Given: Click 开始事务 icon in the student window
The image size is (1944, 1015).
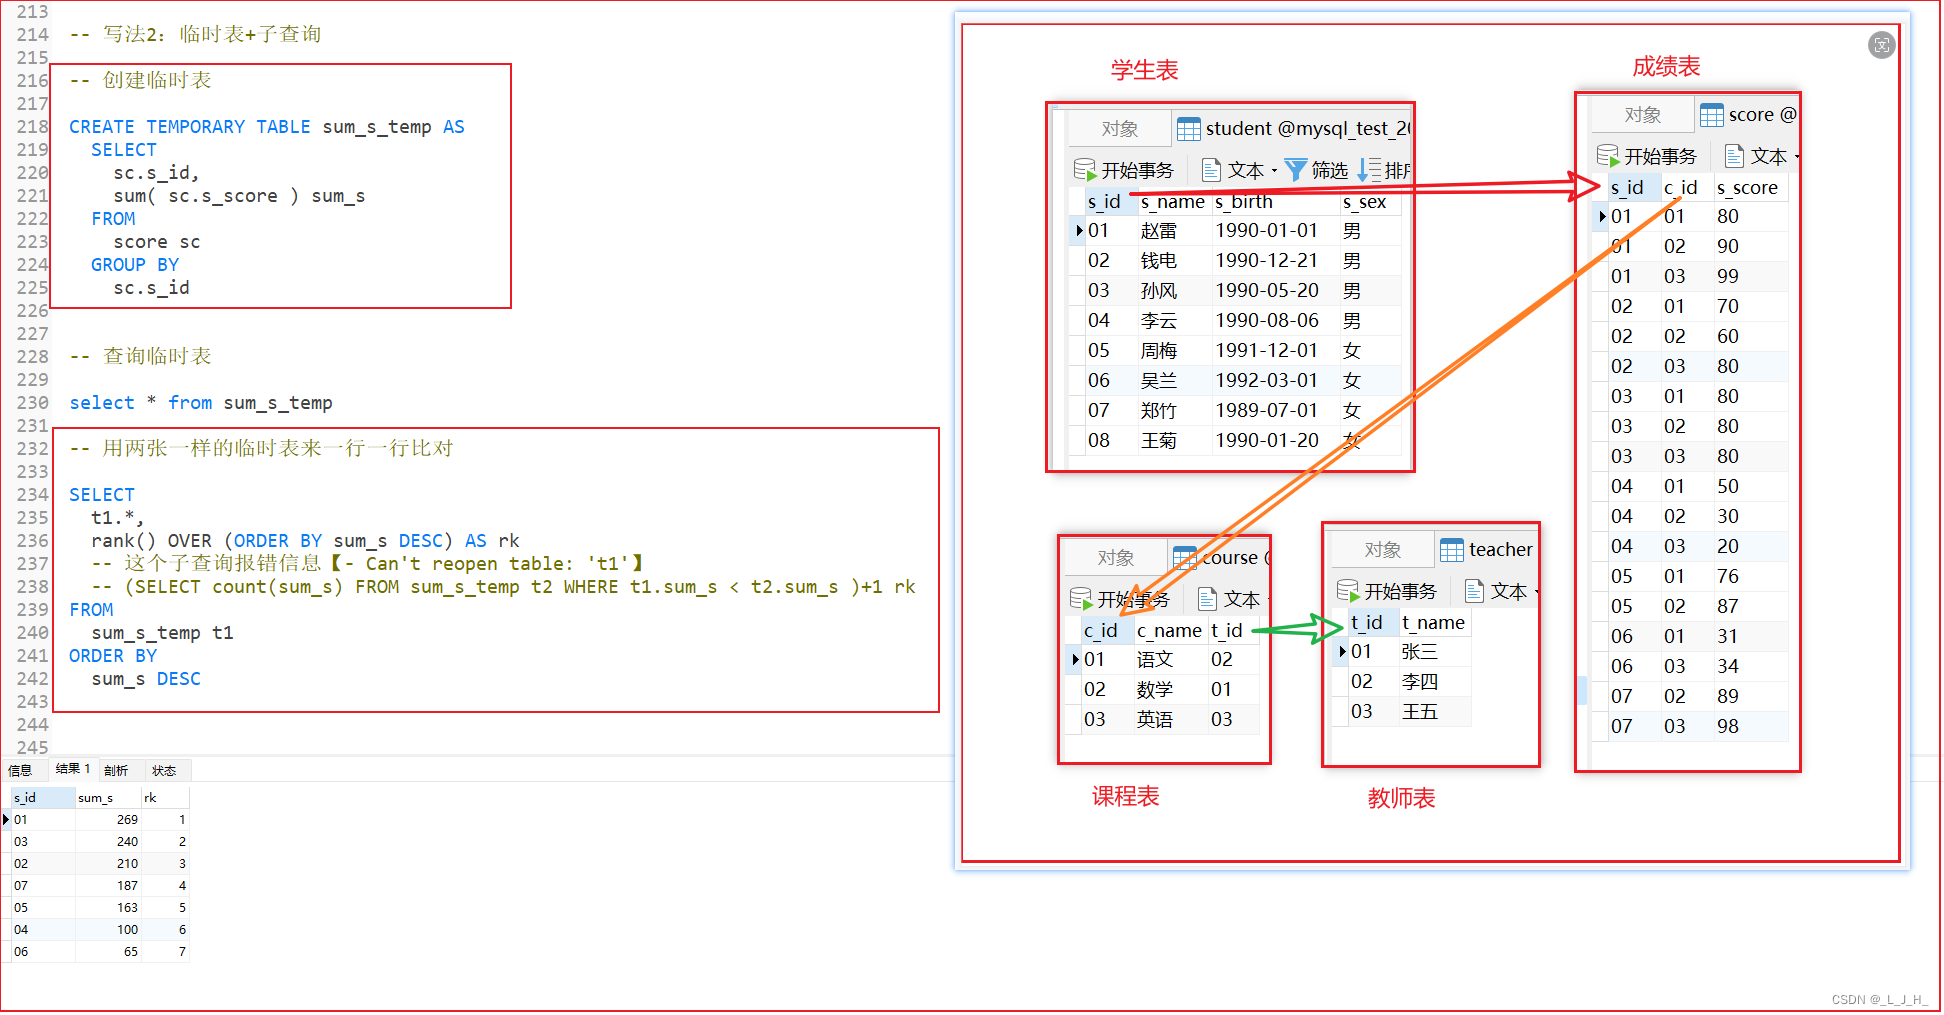Looking at the screenshot, I should (x=1085, y=170).
